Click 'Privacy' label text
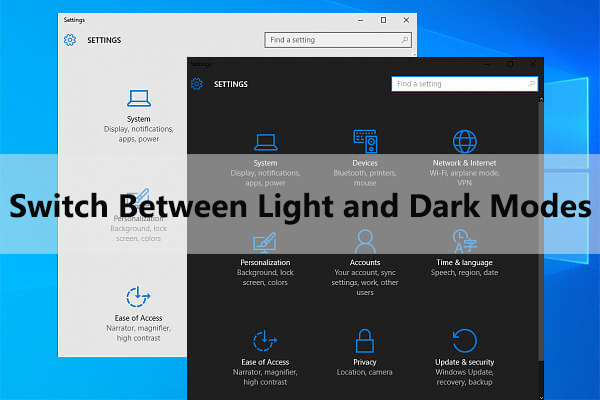 (365, 362)
